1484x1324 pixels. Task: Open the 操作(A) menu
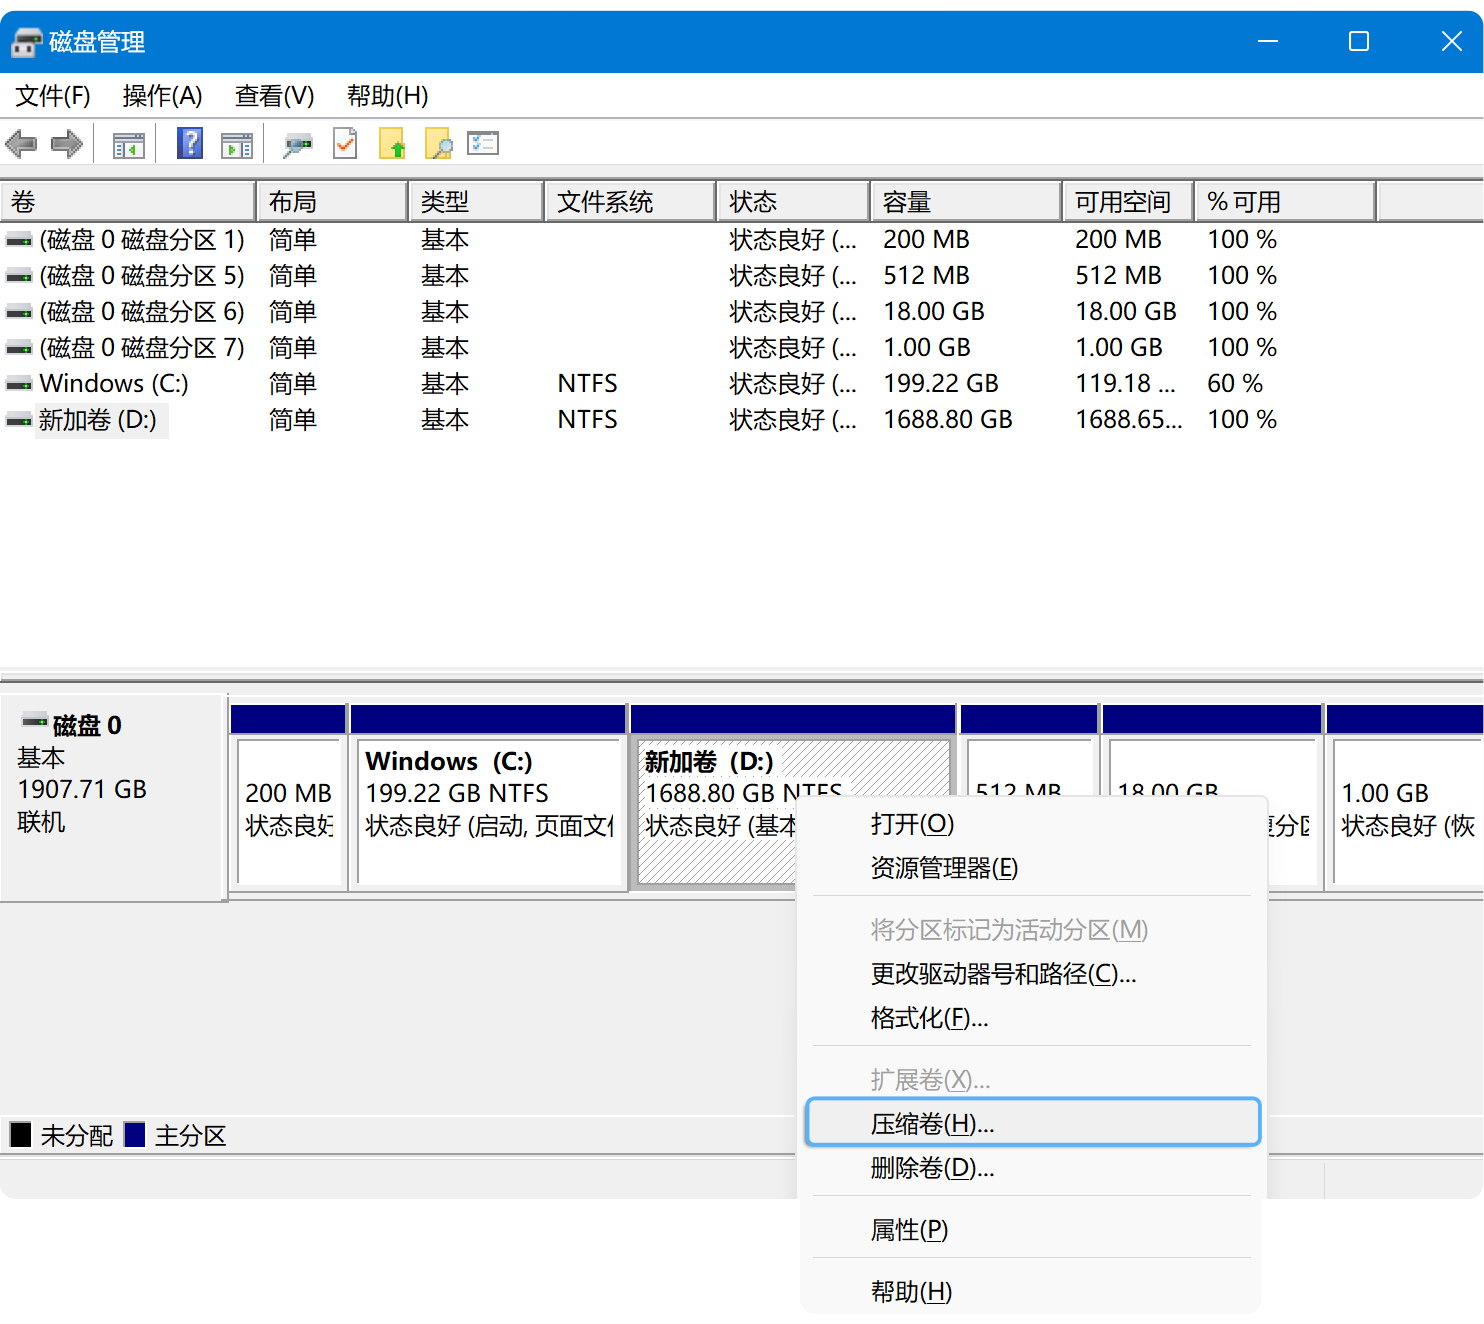(162, 96)
